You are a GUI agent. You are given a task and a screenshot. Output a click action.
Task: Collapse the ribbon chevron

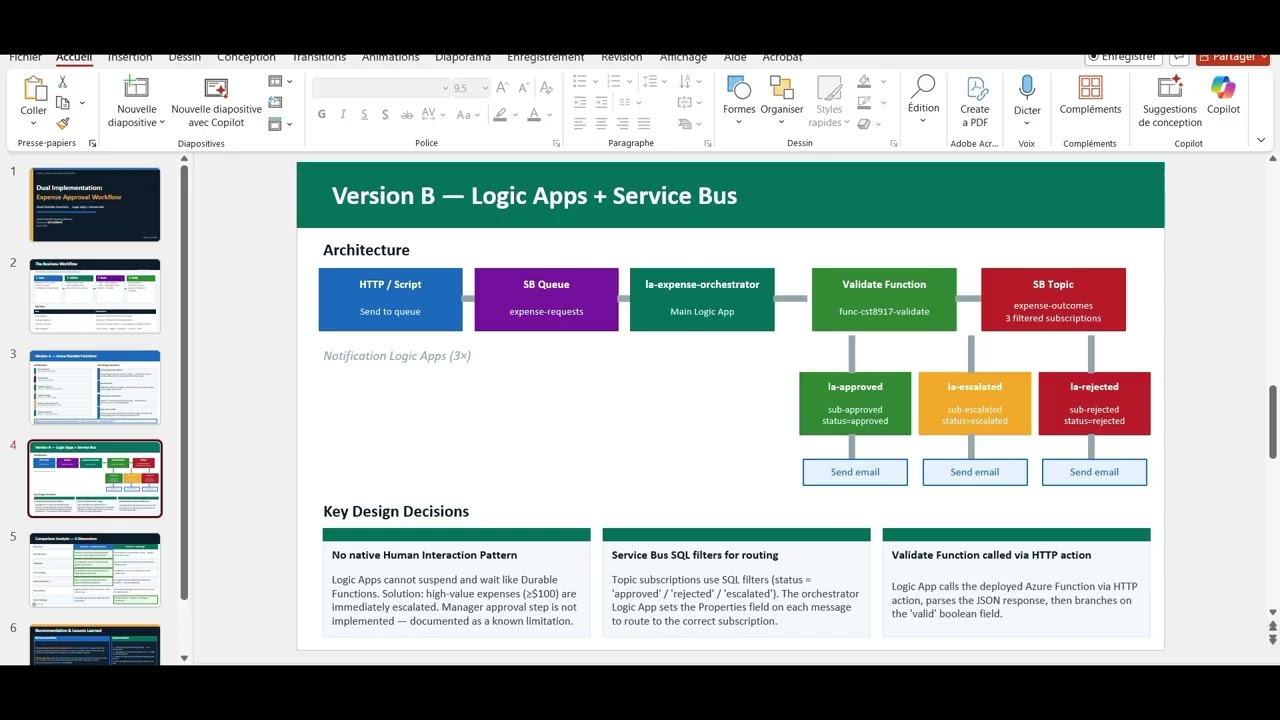click(1261, 141)
